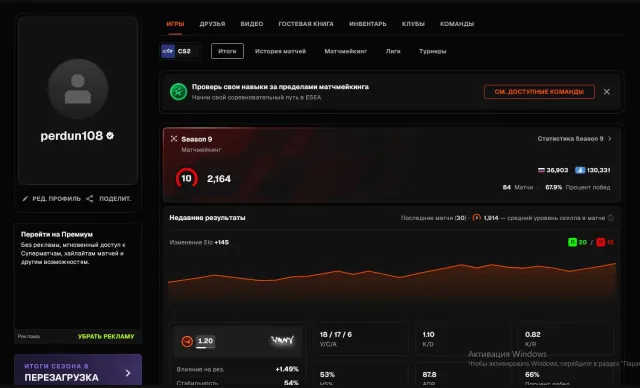Click the level 10 skill badge
The image size is (640, 388).
coord(187,178)
